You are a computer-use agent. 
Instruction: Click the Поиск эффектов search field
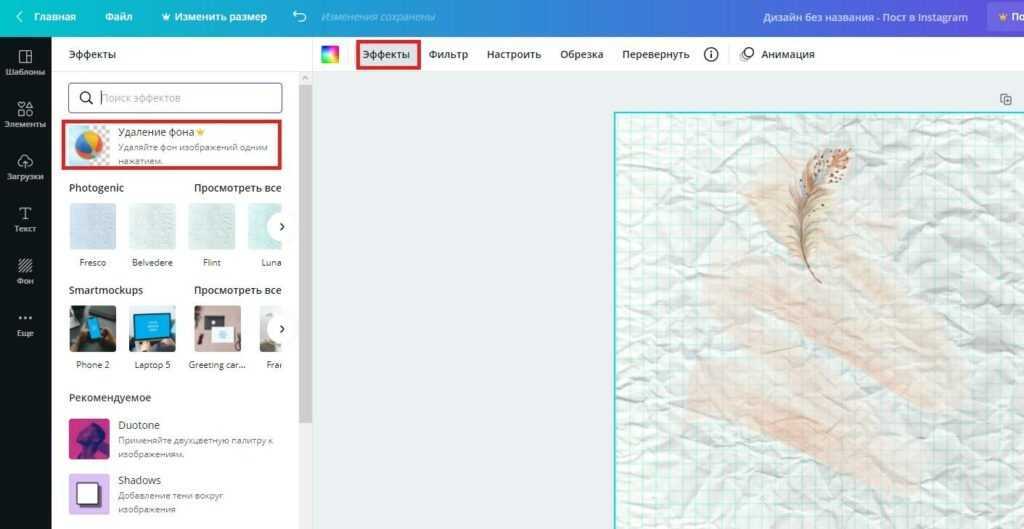(x=175, y=98)
